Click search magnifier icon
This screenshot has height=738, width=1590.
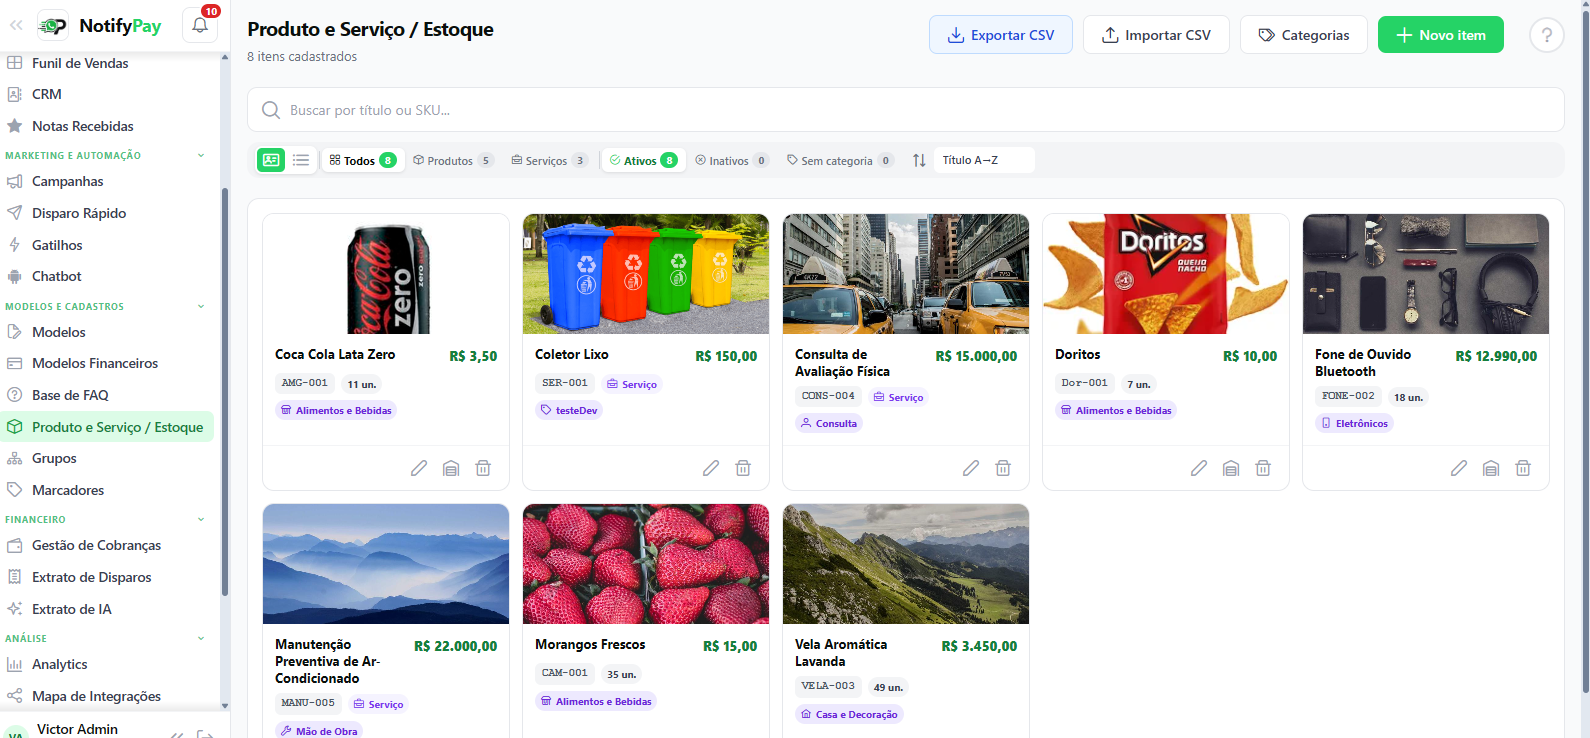click(x=271, y=110)
